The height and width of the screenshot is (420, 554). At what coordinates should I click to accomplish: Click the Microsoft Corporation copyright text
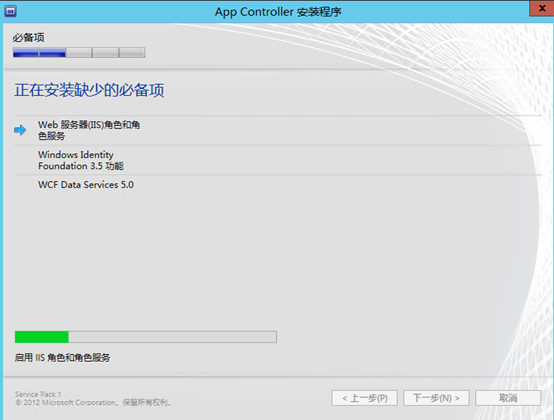coord(93,402)
